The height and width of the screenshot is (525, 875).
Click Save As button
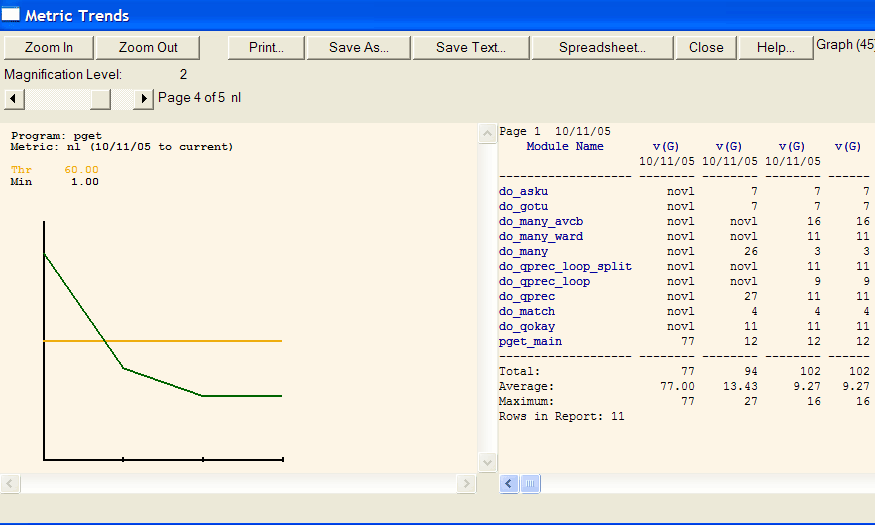359,48
